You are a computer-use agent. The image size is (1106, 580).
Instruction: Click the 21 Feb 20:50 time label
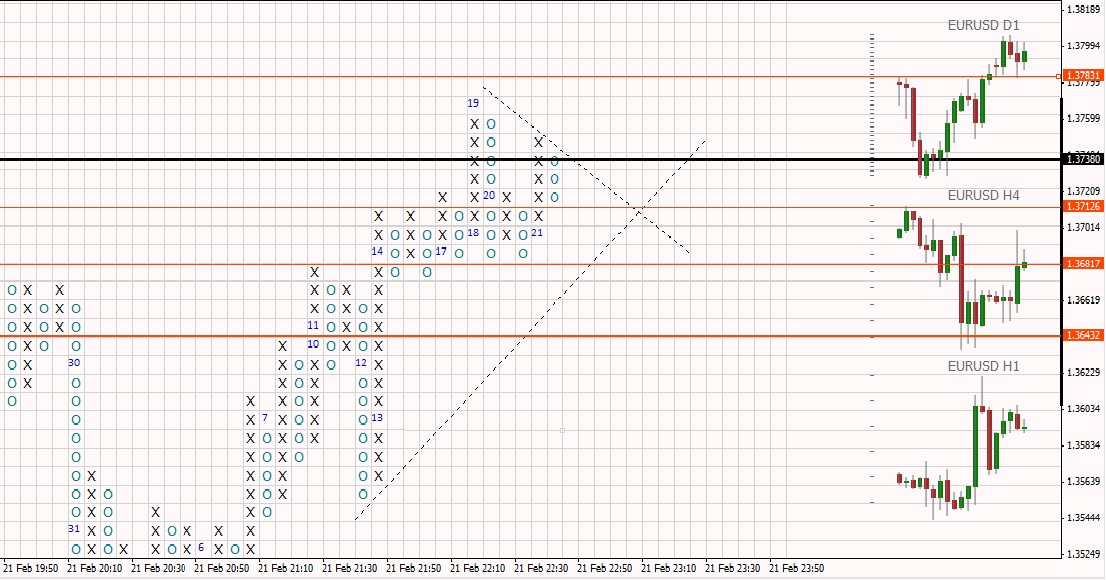tap(221, 568)
